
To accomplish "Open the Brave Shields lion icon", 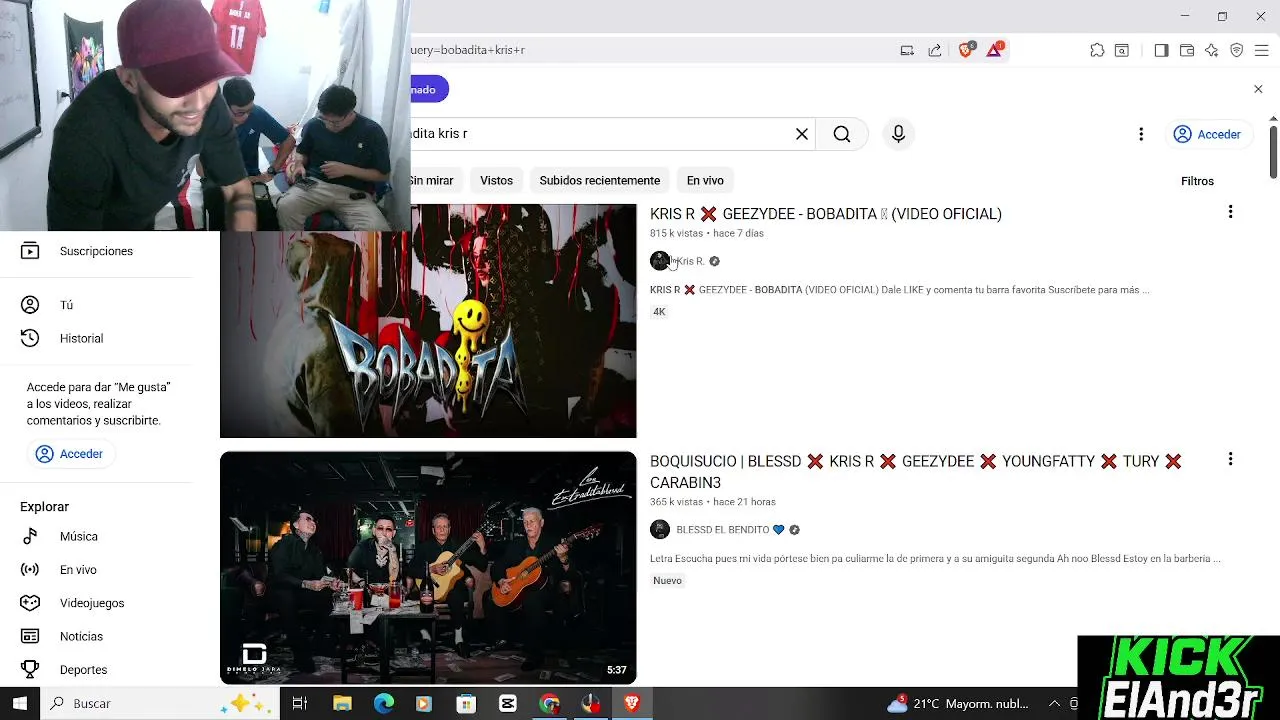I will [x=966, y=49].
